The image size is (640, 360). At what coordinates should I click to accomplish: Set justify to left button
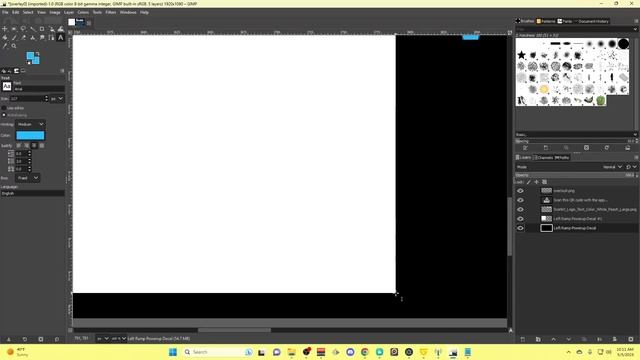(19, 146)
